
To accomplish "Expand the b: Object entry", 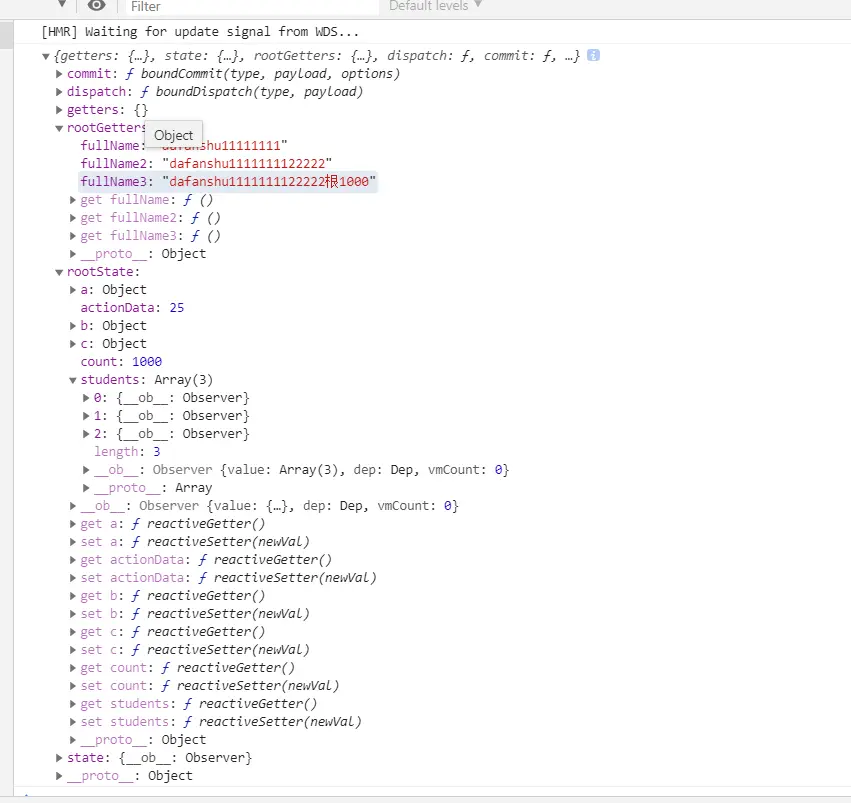I will (x=73, y=326).
